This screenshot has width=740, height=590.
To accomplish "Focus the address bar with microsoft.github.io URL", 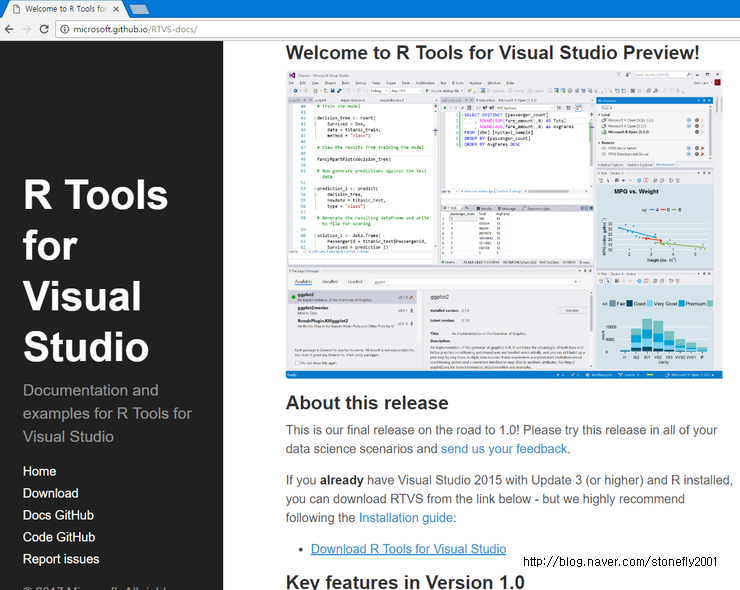I will (x=396, y=29).
